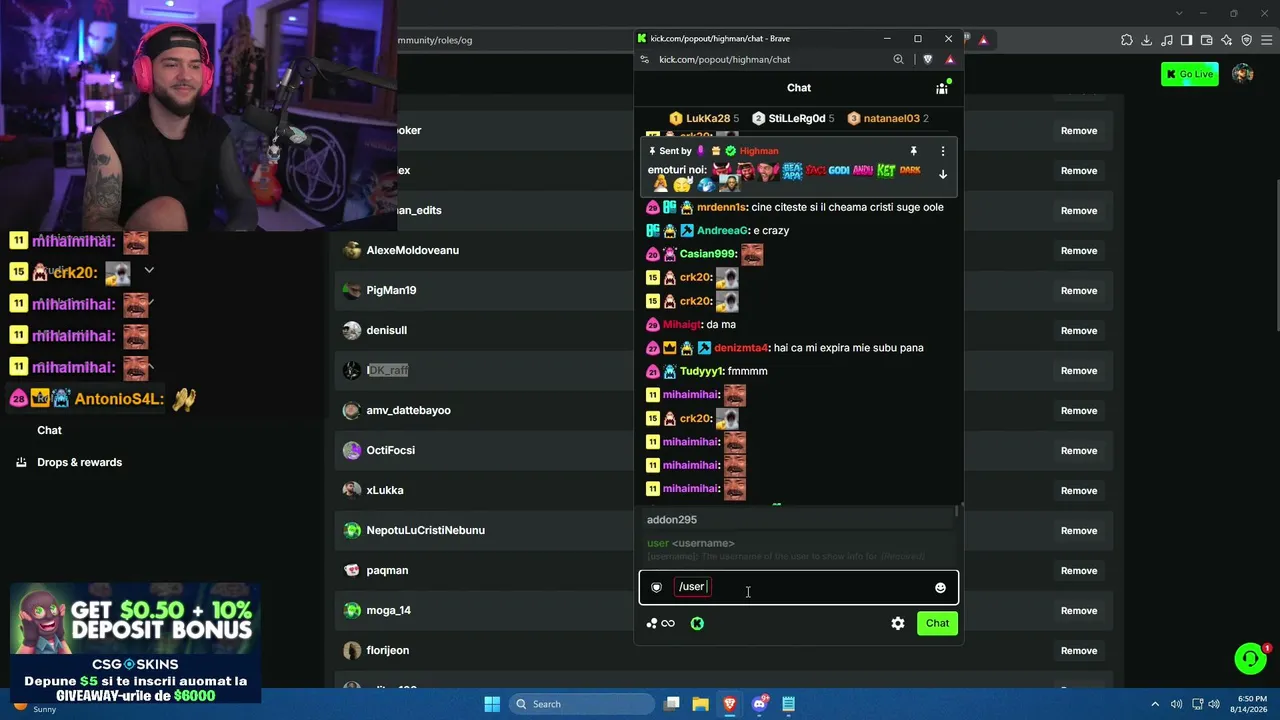The width and height of the screenshot is (1280, 720).
Task: Expand the pinned message with down arrow
Action: pyautogui.click(x=942, y=174)
